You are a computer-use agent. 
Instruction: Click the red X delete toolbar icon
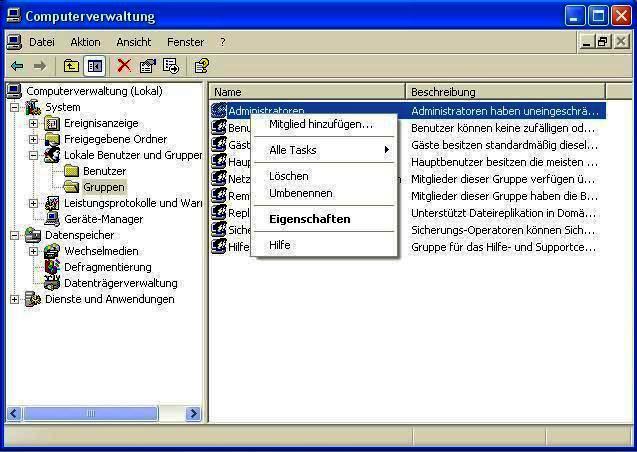(124, 65)
